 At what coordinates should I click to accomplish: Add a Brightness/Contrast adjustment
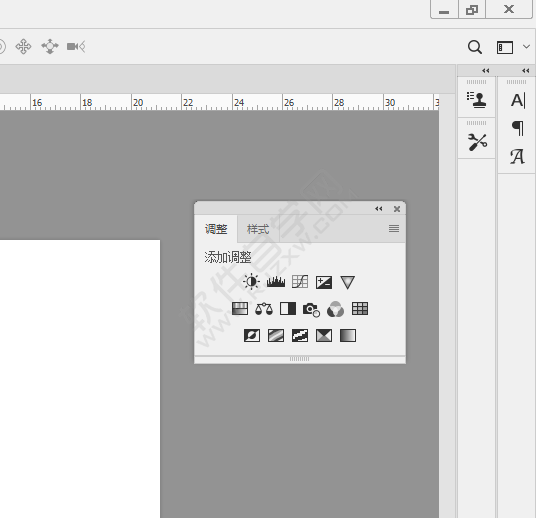[251, 282]
